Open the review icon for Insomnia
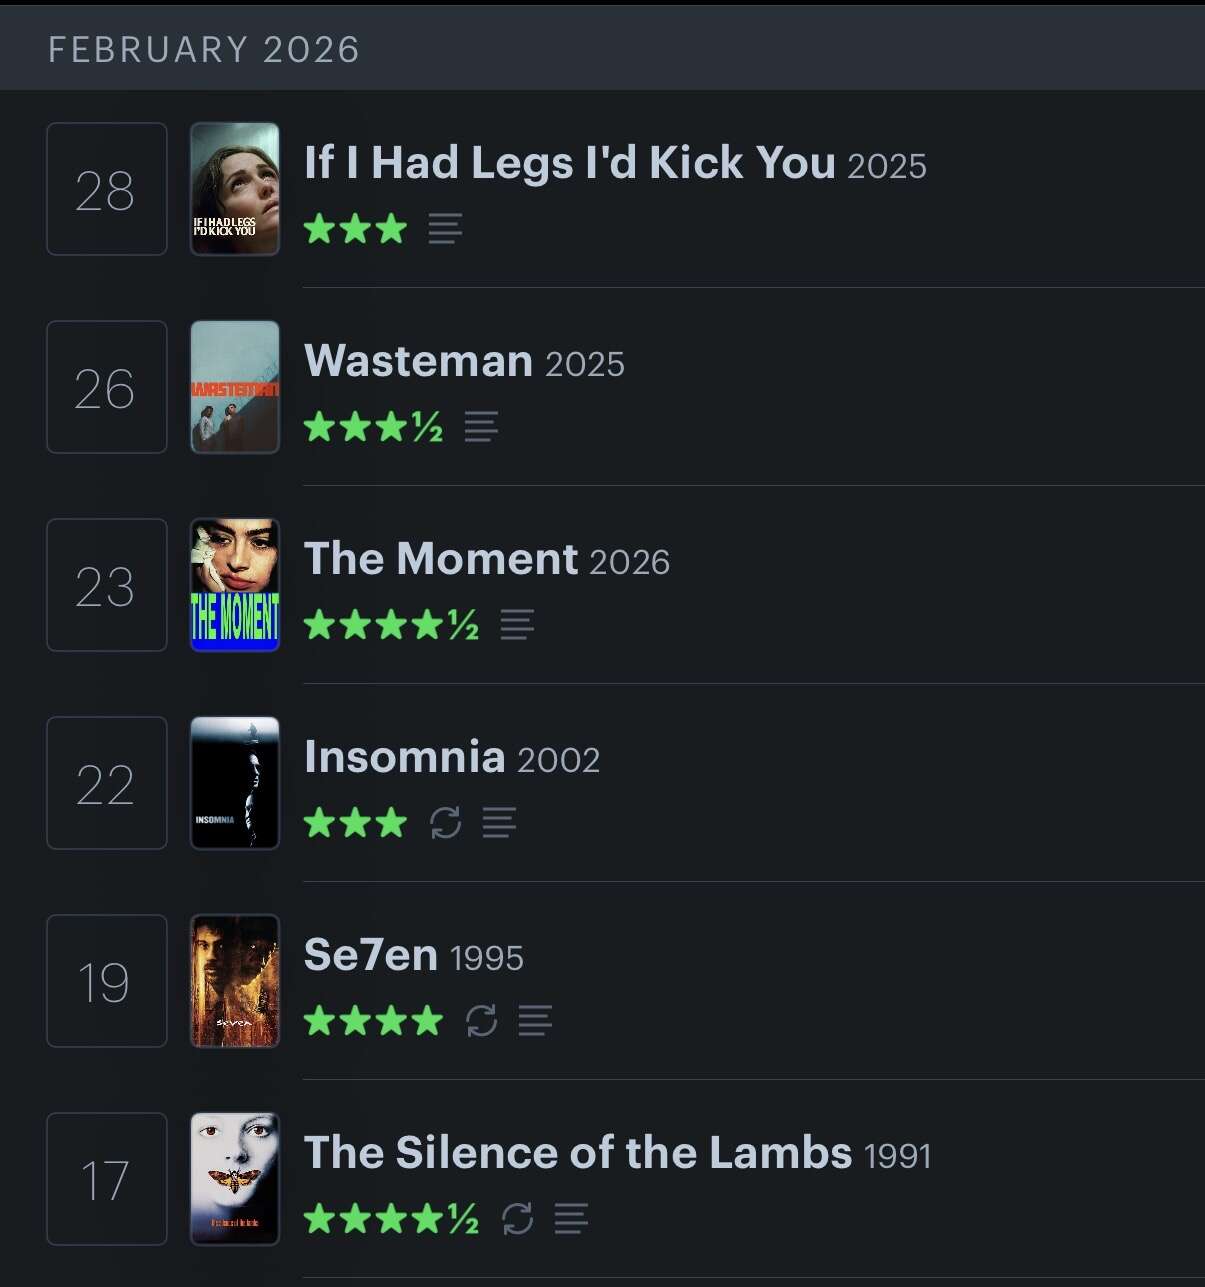1205x1287 pixels. click(x=499, y=823)
